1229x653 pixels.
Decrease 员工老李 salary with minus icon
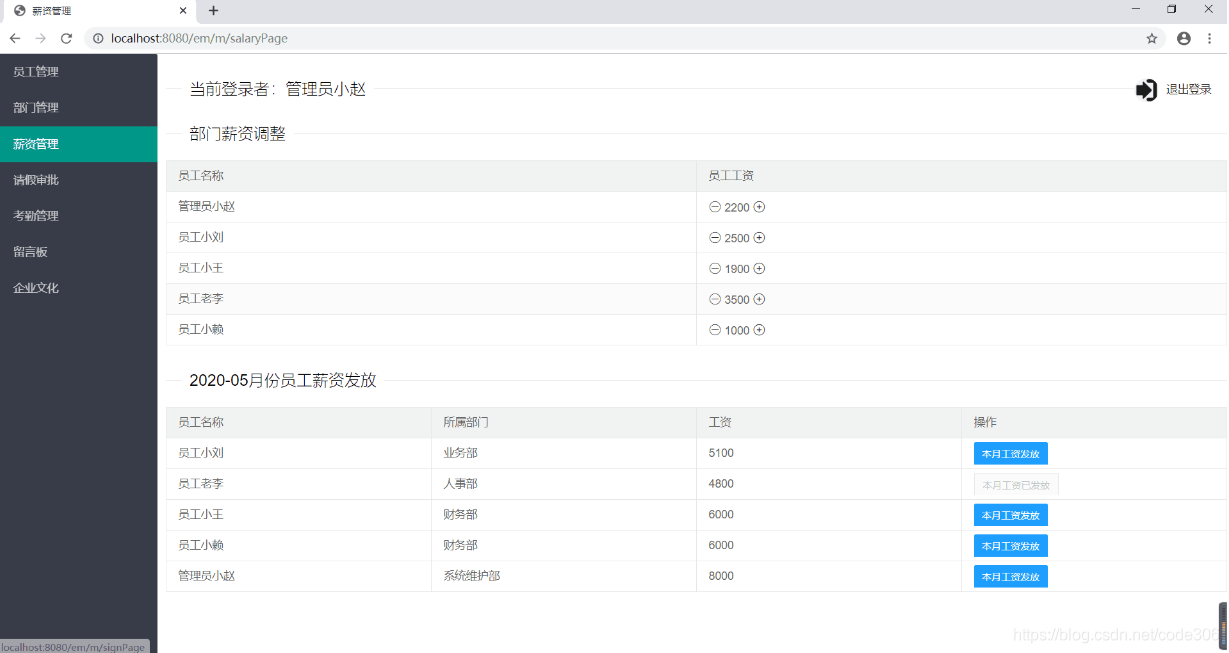click(x=715, y=299)
